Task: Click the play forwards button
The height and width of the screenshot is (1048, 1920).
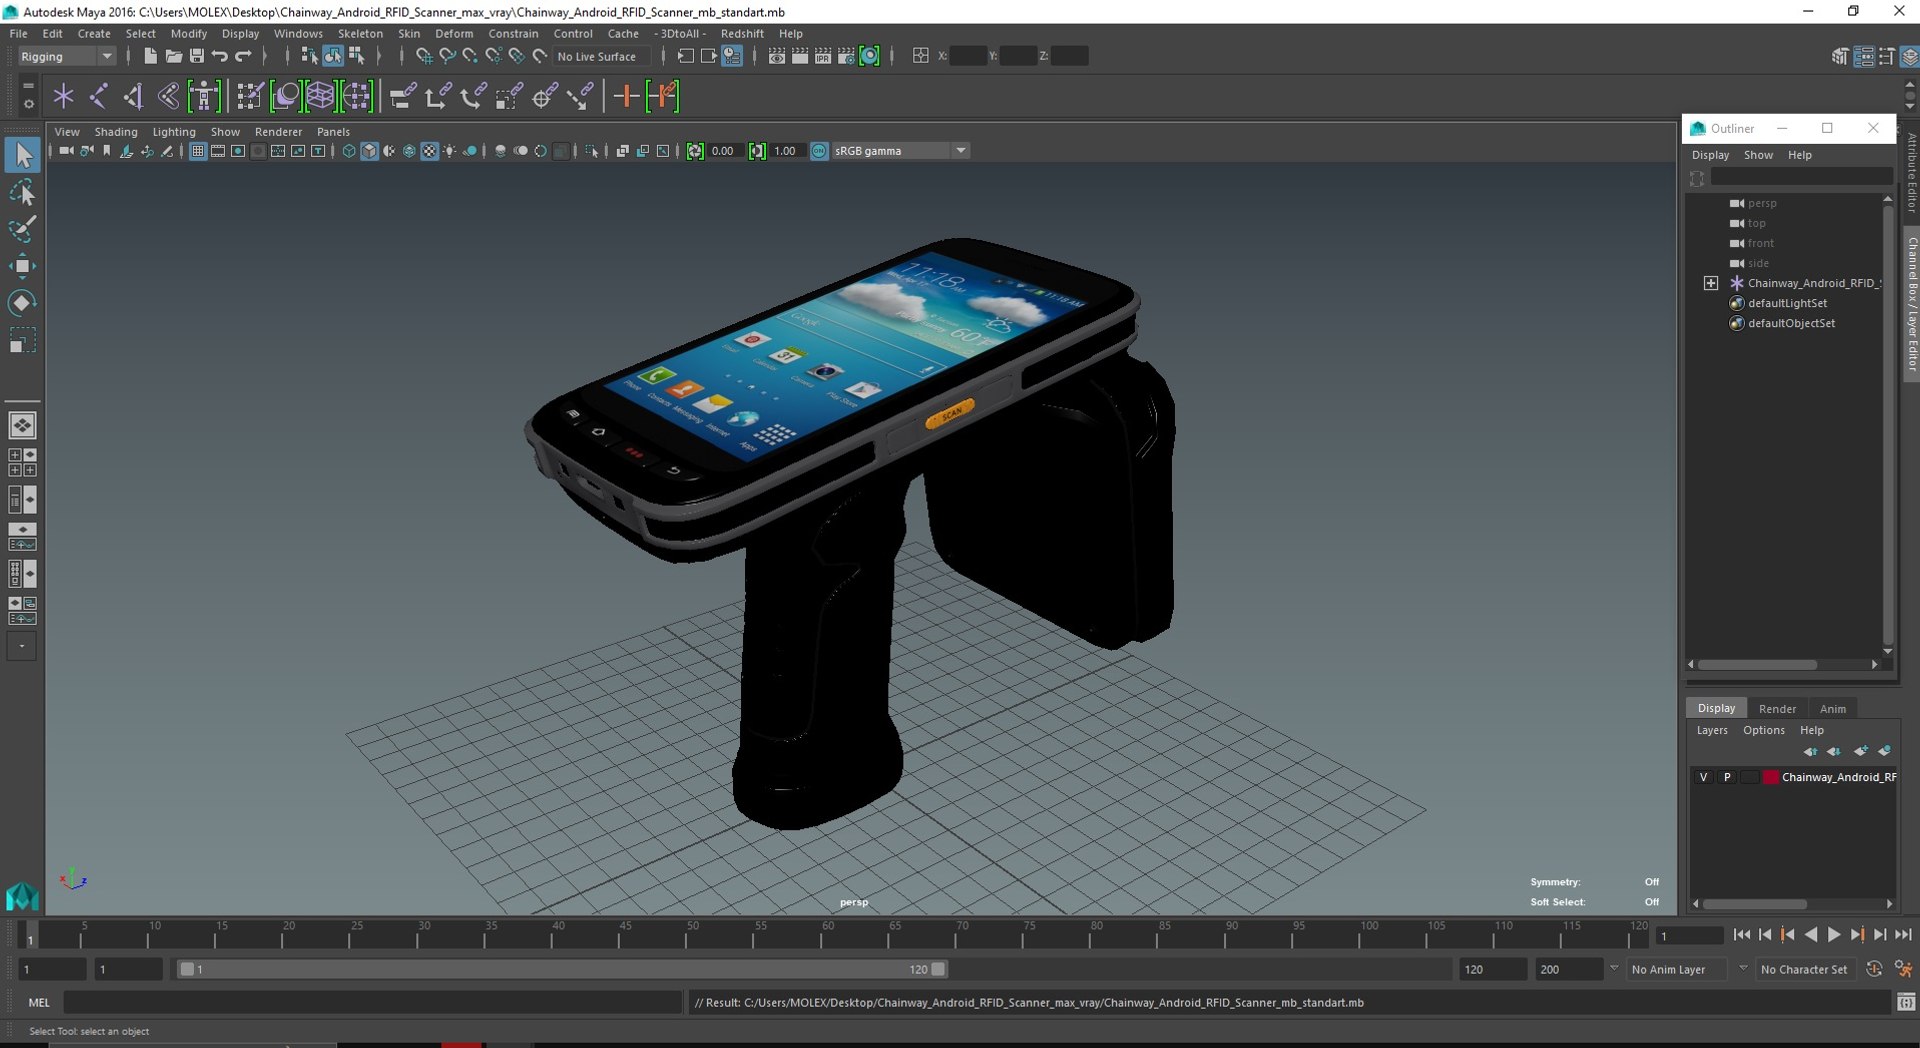Action: (x=1834, y=935)
